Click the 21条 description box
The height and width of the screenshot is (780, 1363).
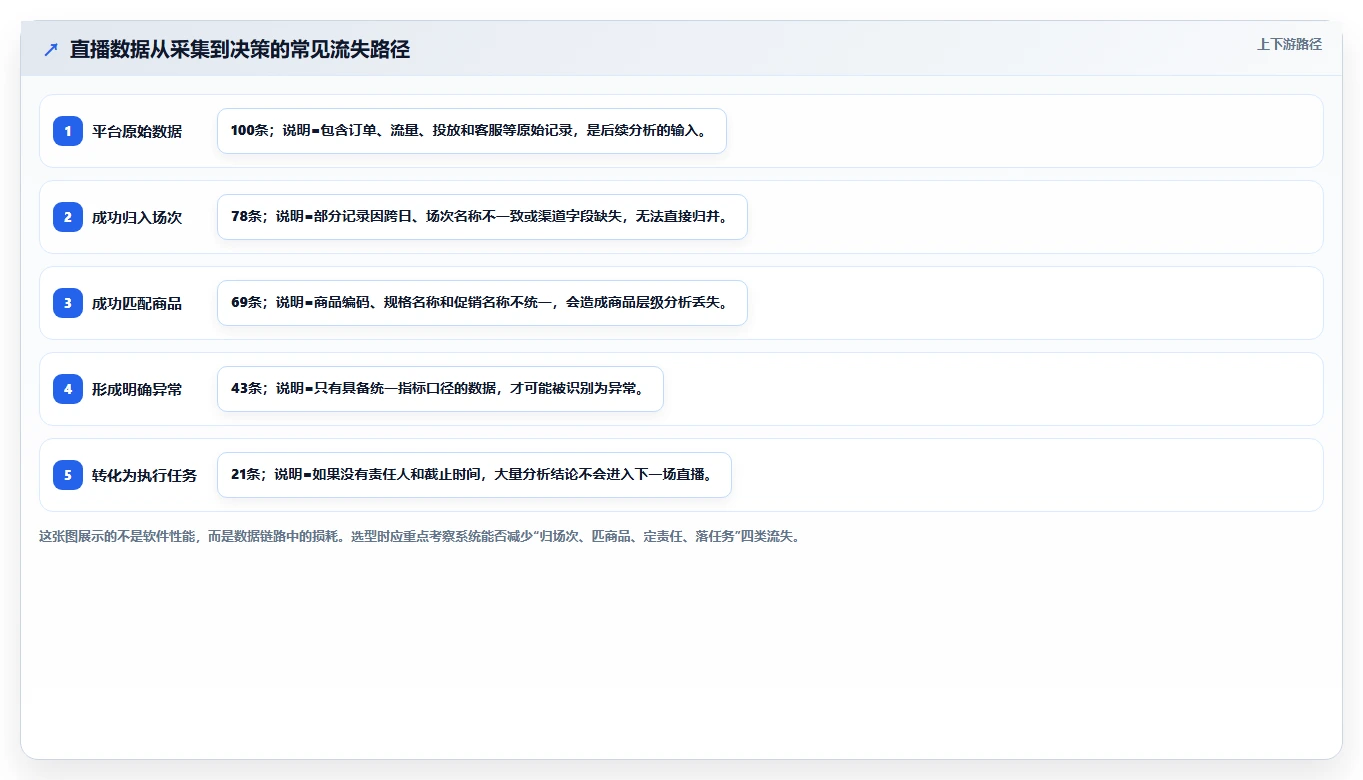tap(474, 475)
